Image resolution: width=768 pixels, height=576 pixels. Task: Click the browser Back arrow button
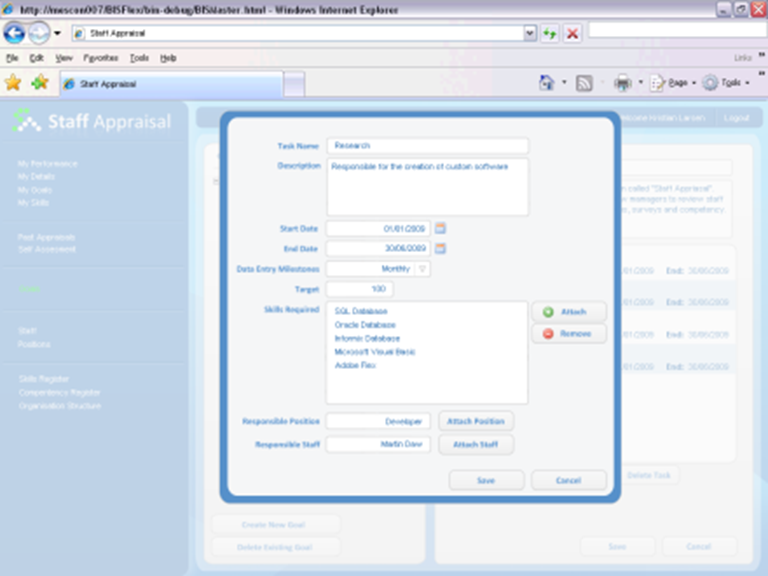click(14, 33)
